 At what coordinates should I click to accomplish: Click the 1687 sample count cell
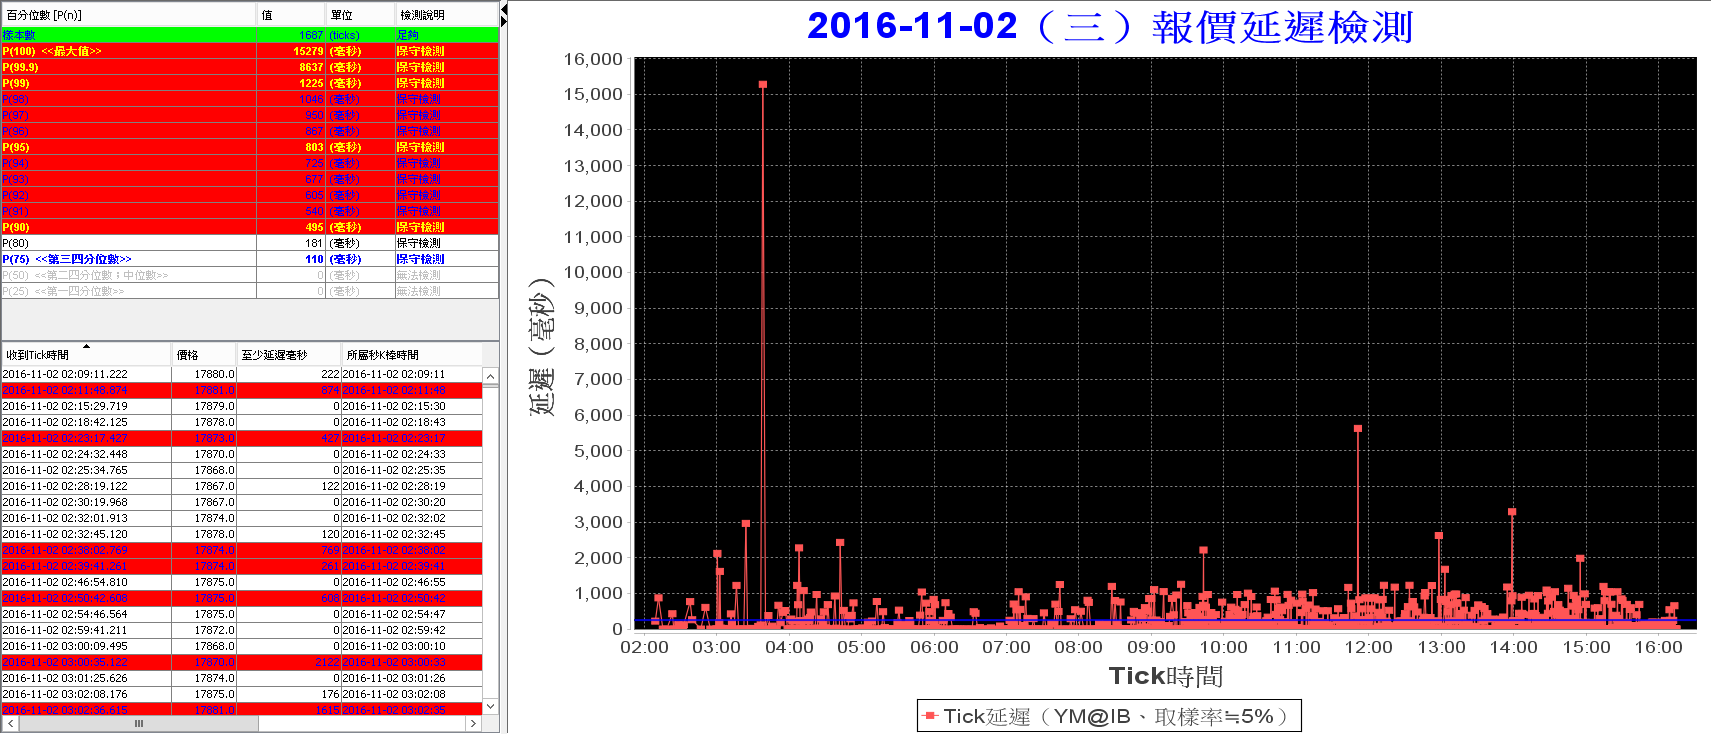pyautogui.click(x=291, y=35)
